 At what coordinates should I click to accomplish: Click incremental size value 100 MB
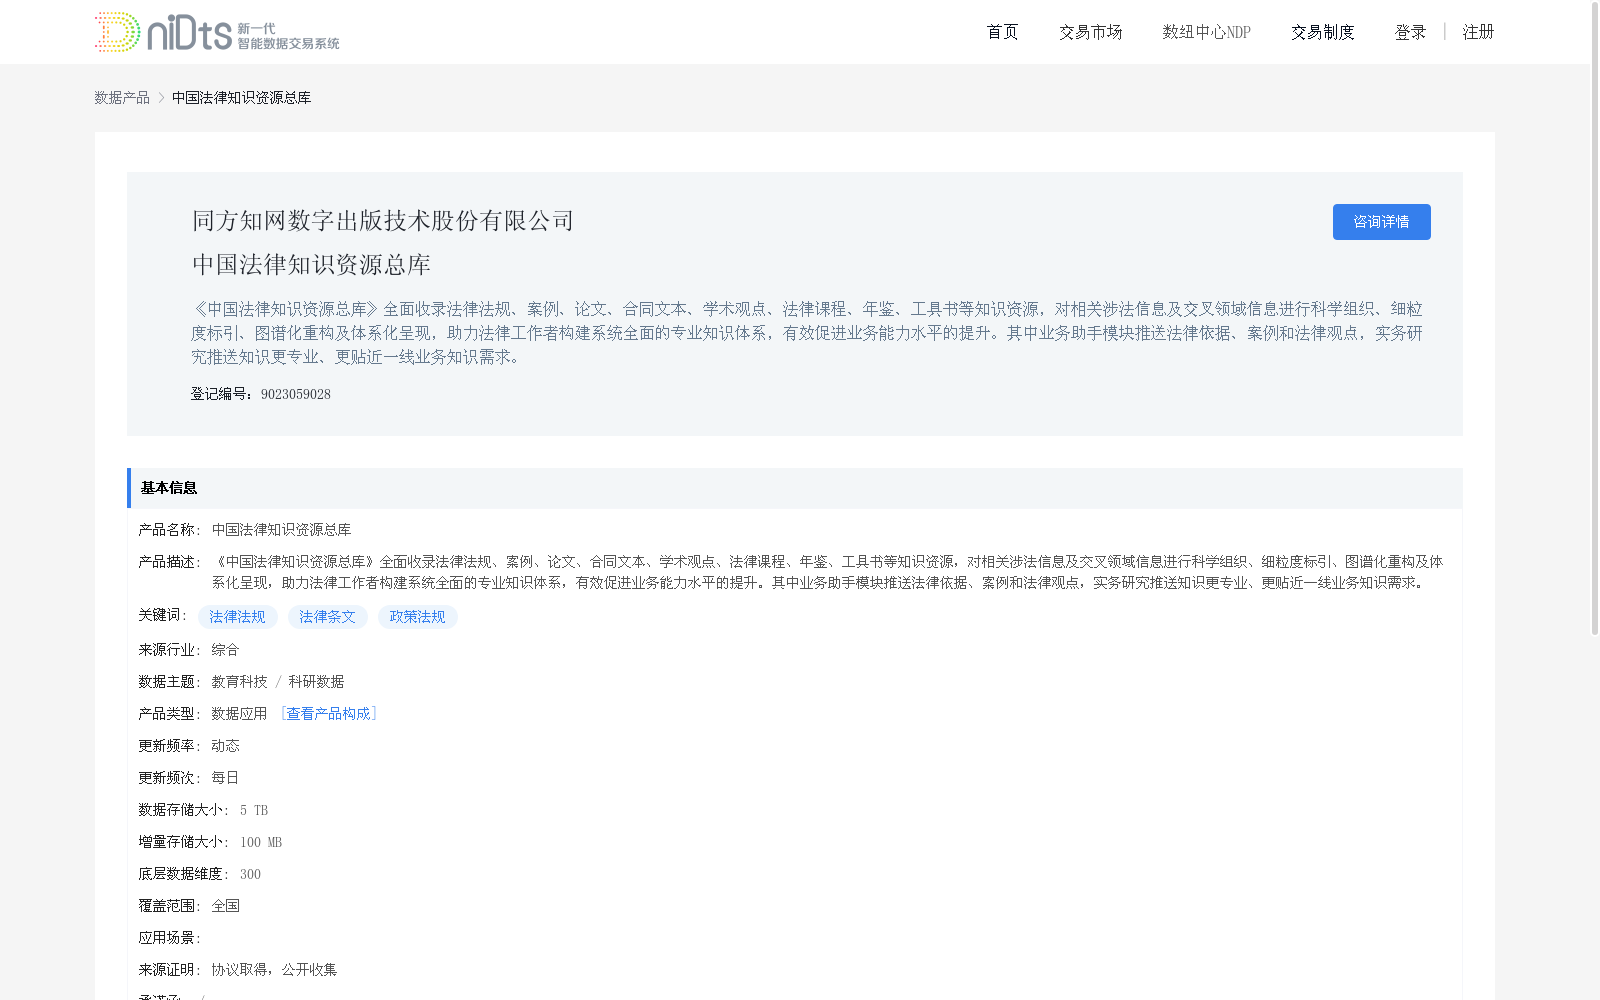[x=261, y=842]
